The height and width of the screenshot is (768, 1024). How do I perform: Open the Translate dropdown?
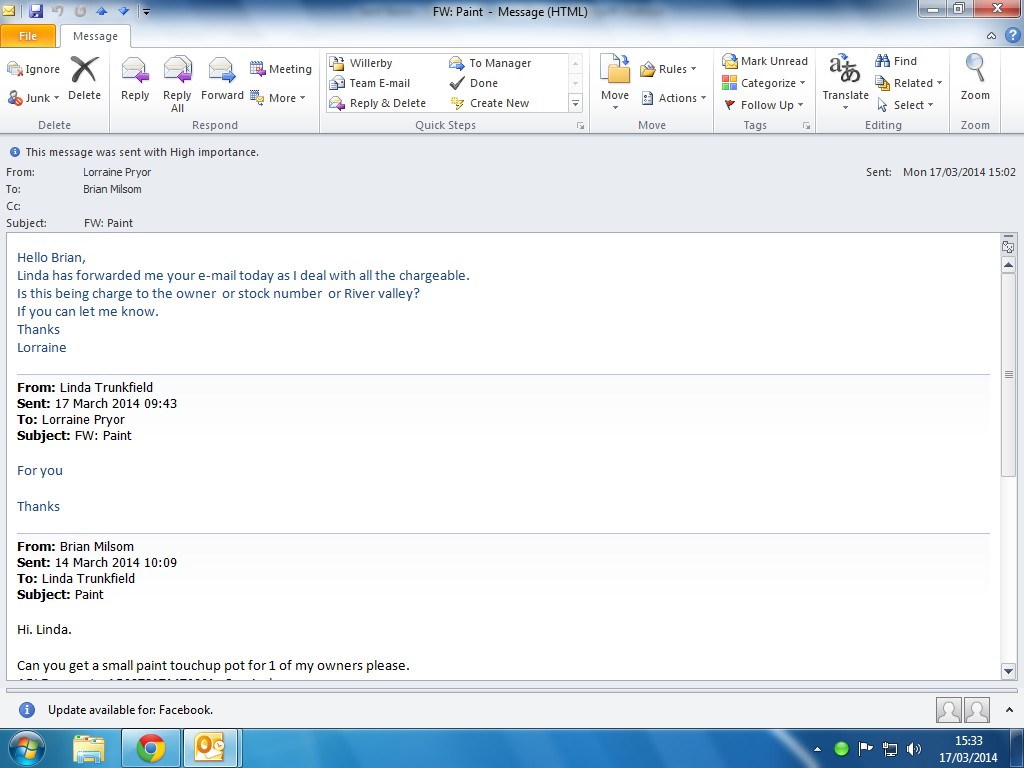[845, 82]
